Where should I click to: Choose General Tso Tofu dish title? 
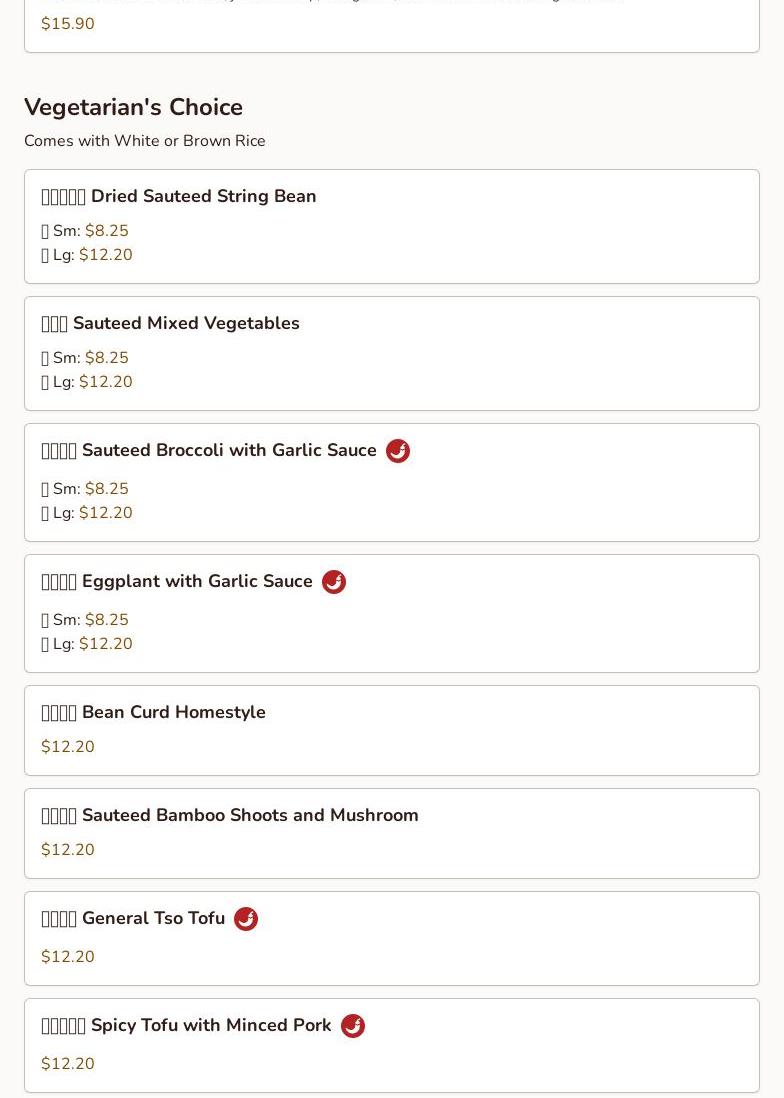pos(153,918)
